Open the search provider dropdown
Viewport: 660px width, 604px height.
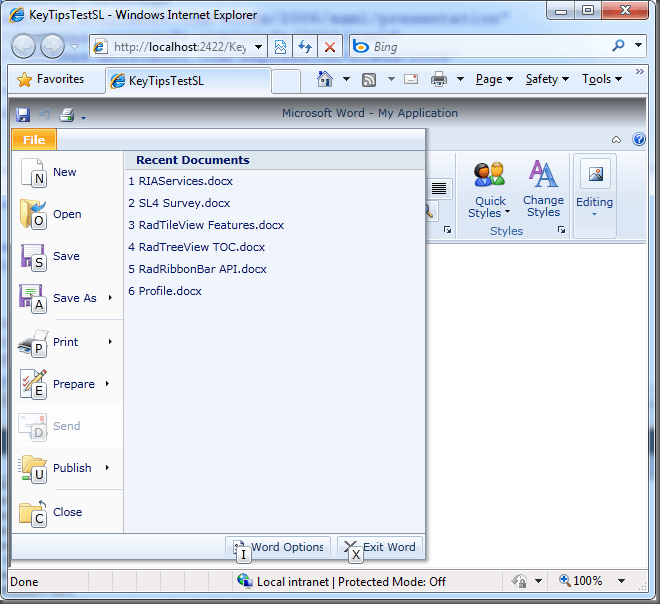(x=639, y=45)
